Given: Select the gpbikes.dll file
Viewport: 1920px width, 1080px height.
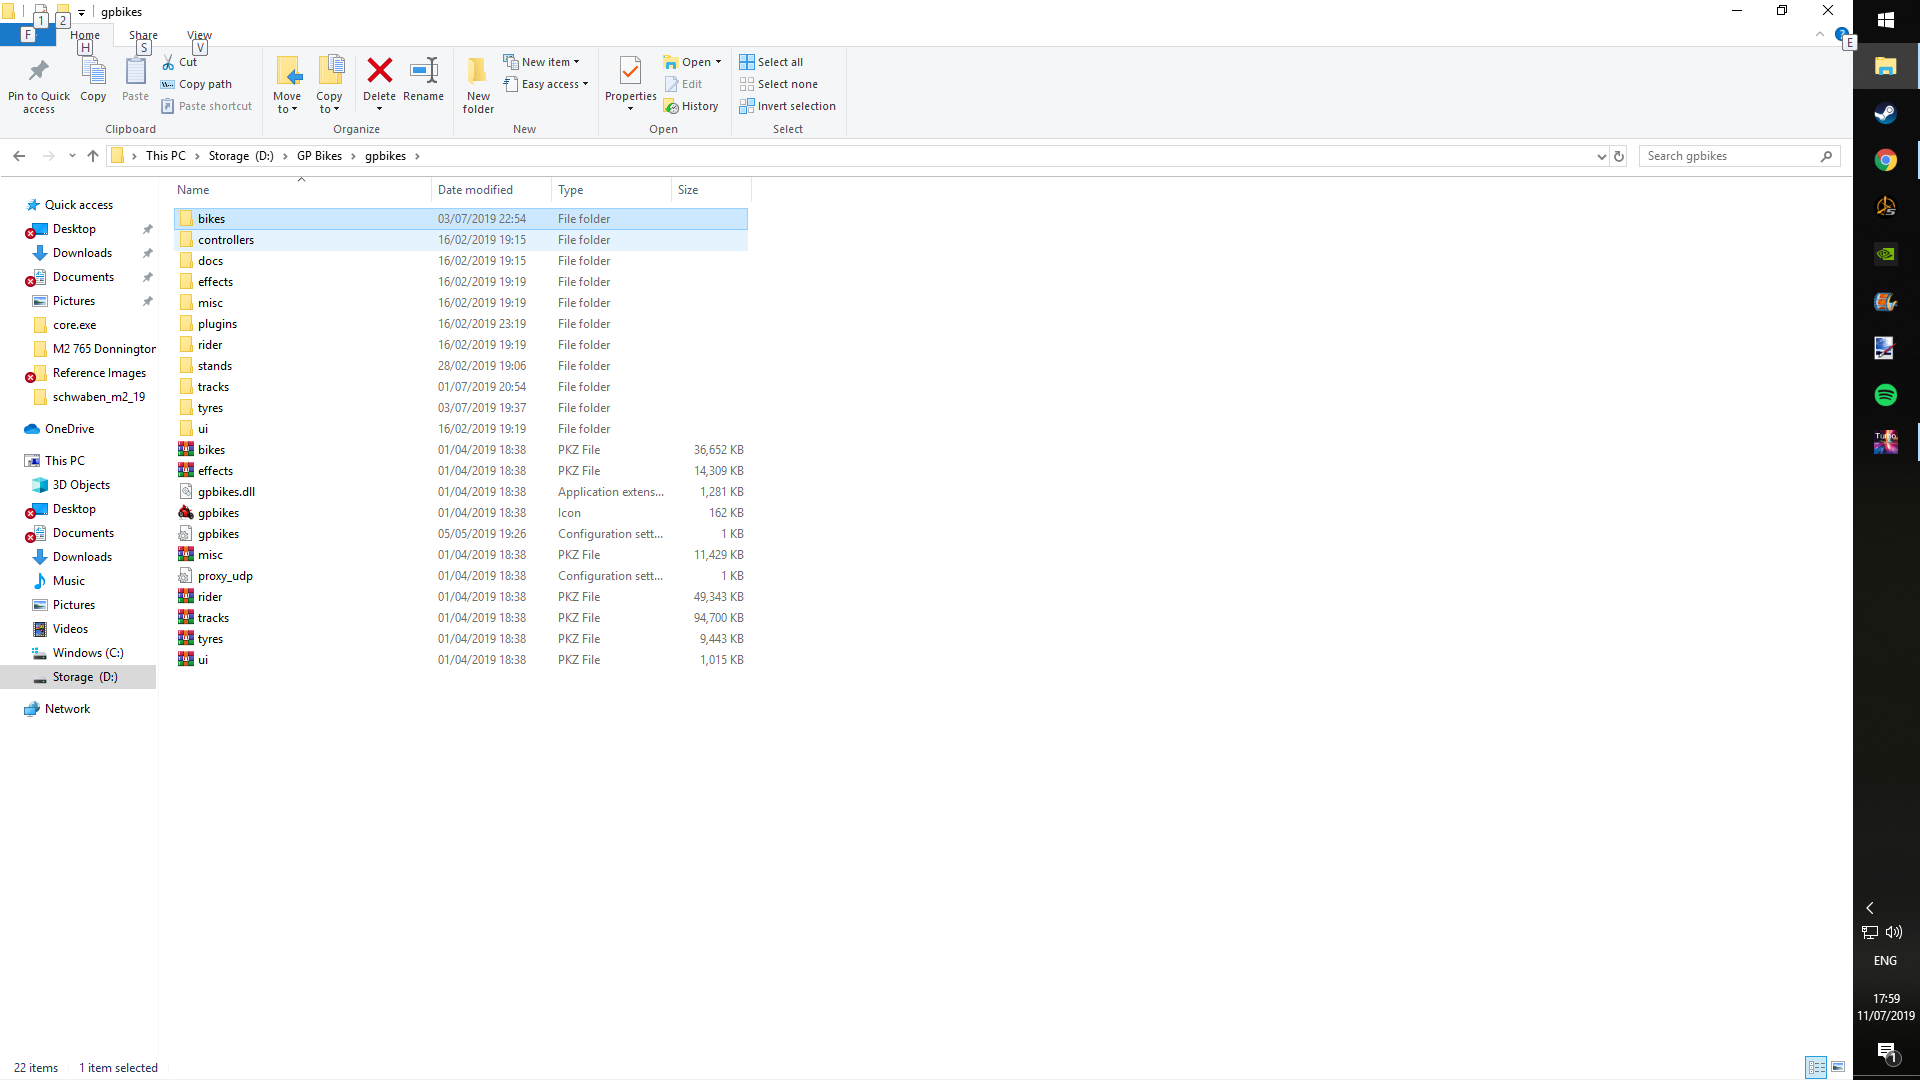Looking at the screenshot, I should [x=461, y=492].
